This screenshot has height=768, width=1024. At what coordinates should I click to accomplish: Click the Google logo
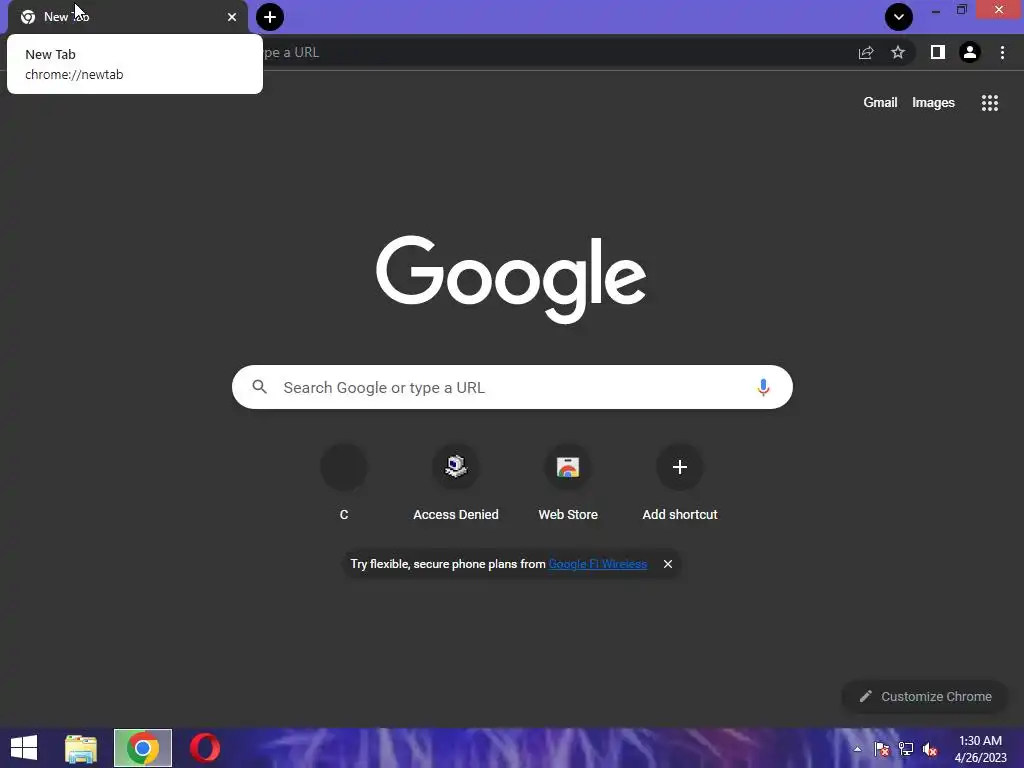(511, 280)
